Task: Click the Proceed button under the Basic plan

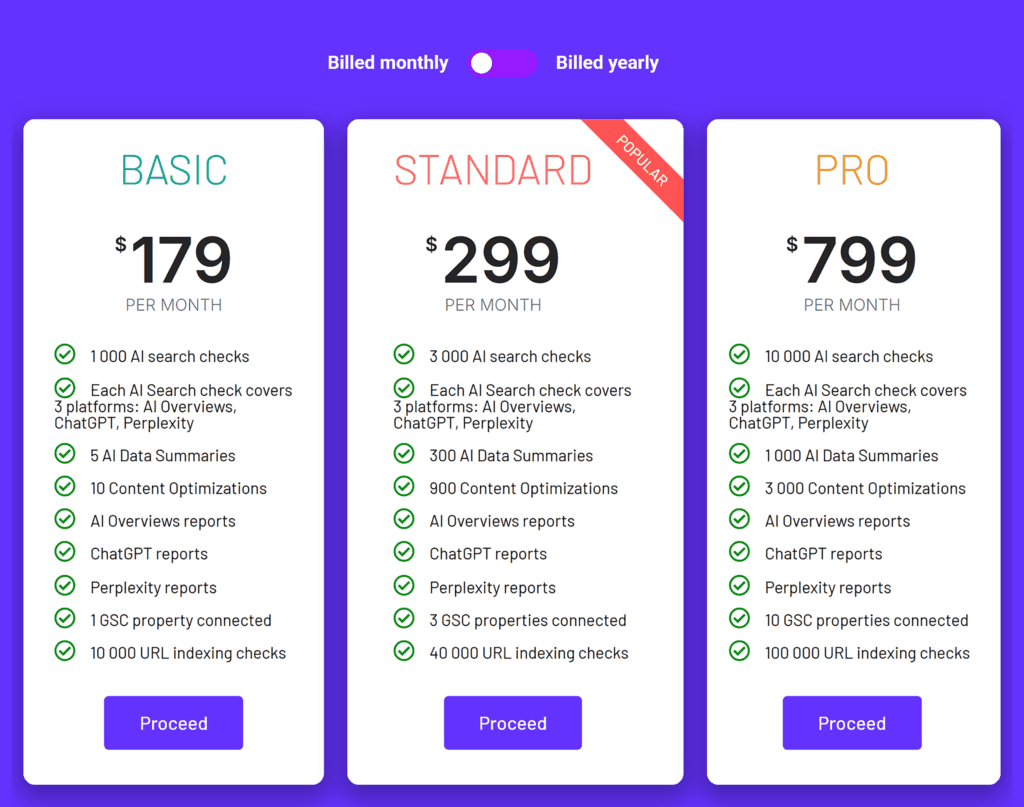Action: coord(173,722)
